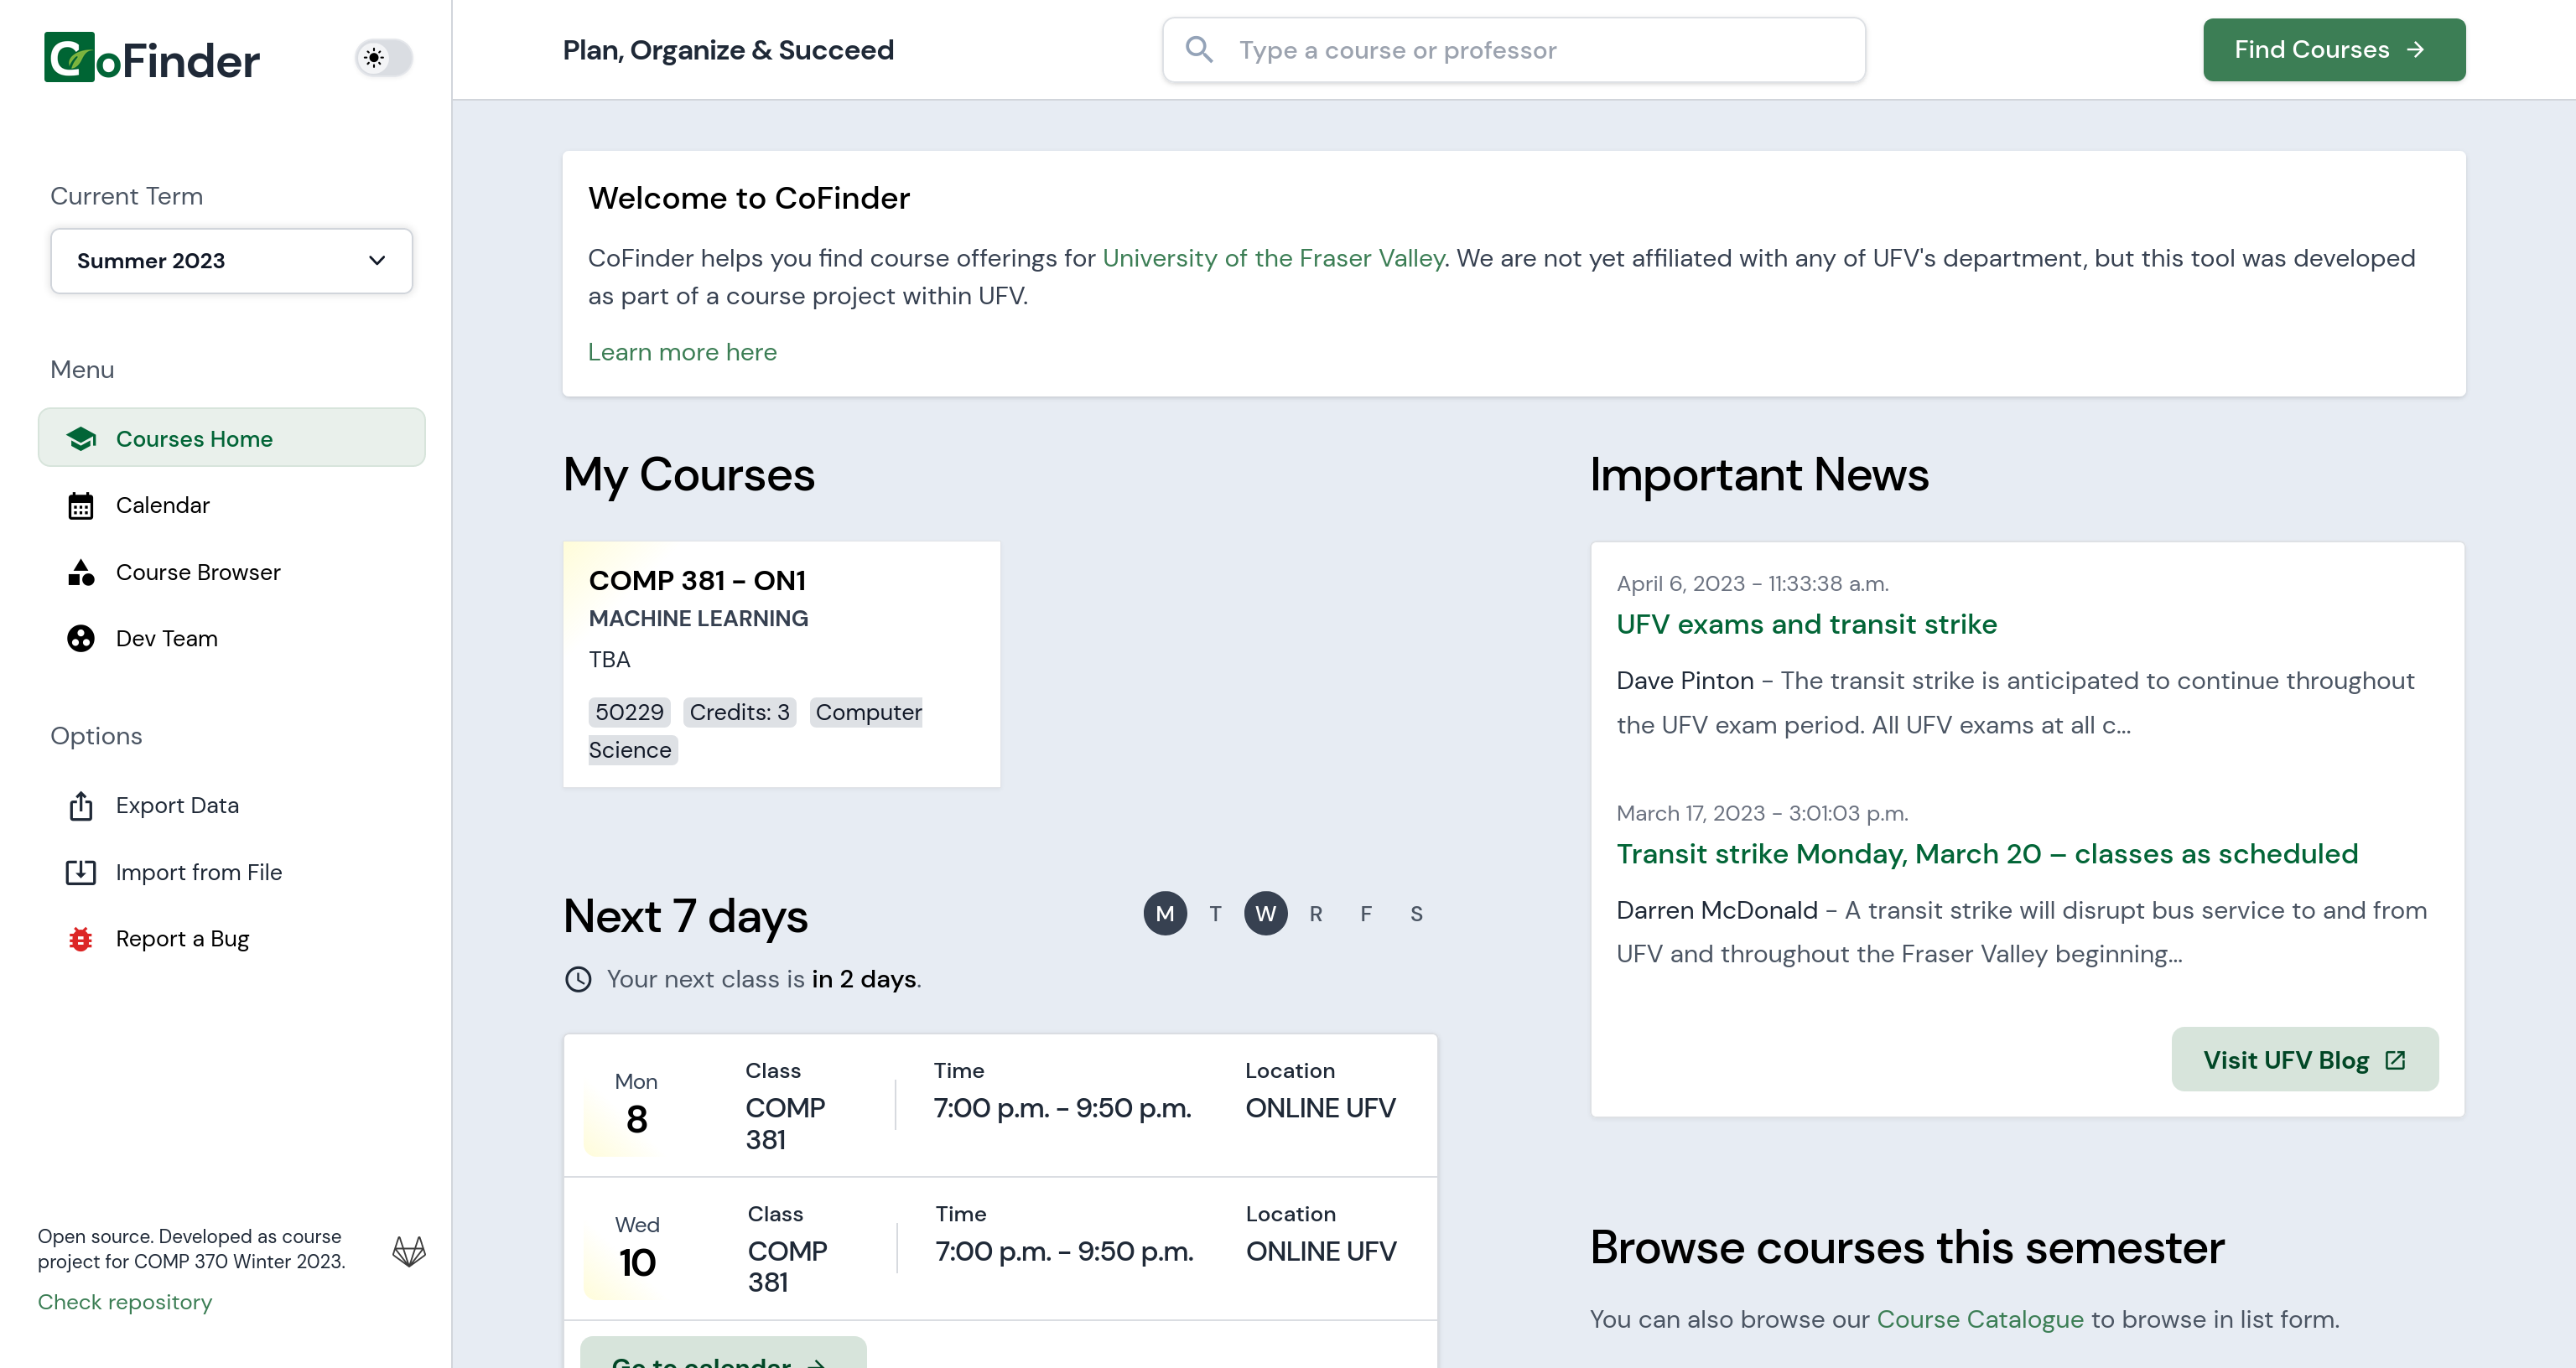Viewport: 2576px width, 1368px height.
Task: Open the Summer 2023 term dropdown
Action: pyautogui.click(x=231, y=261)
